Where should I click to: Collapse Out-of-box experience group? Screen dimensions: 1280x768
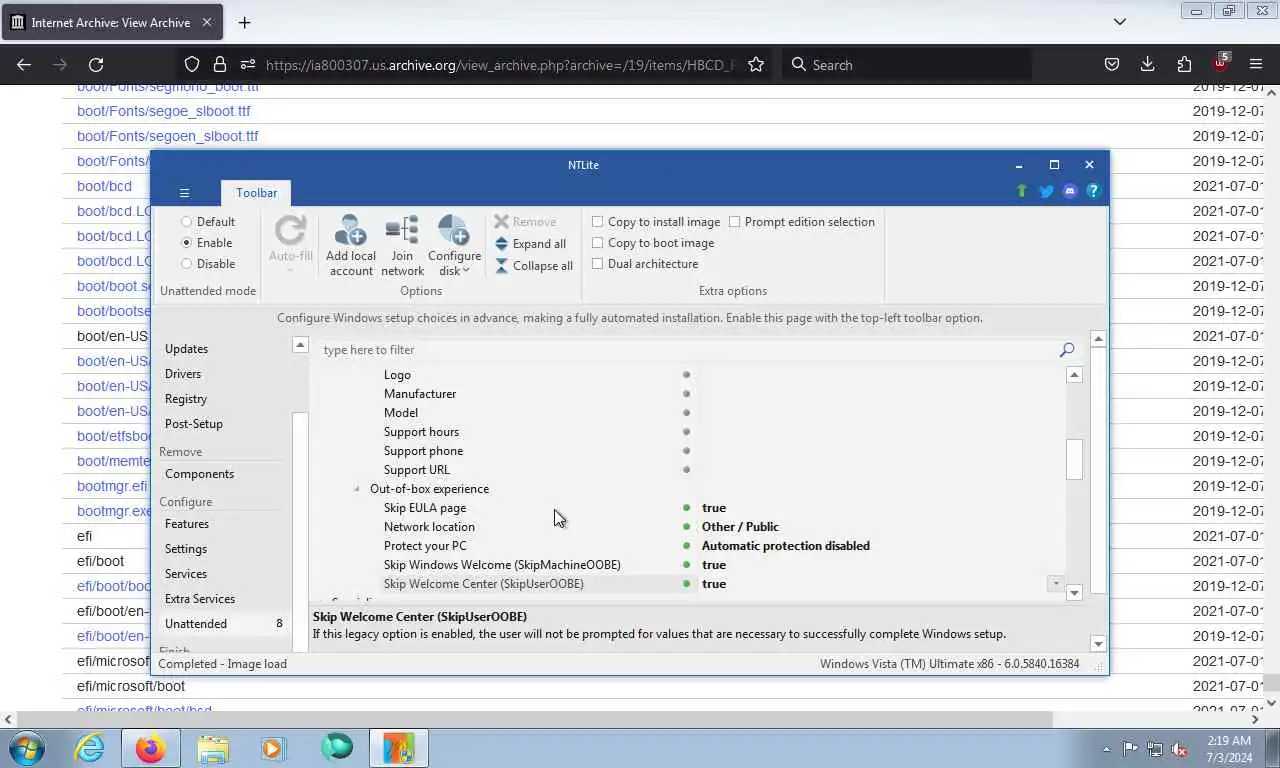[357, 489]
